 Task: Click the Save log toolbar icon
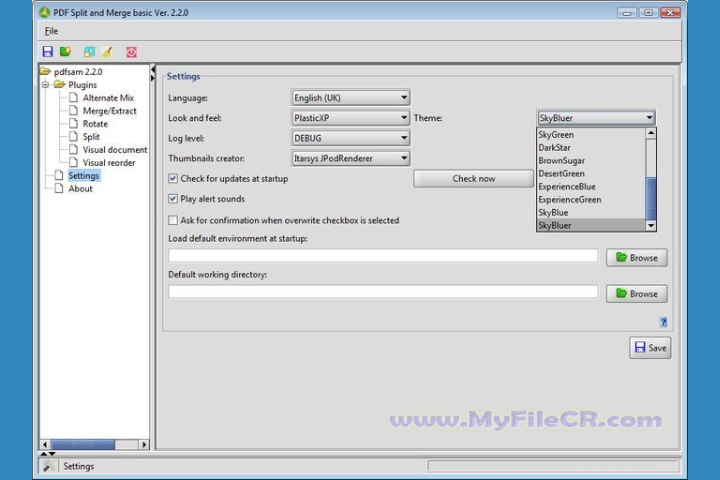[x=89, y=51]
